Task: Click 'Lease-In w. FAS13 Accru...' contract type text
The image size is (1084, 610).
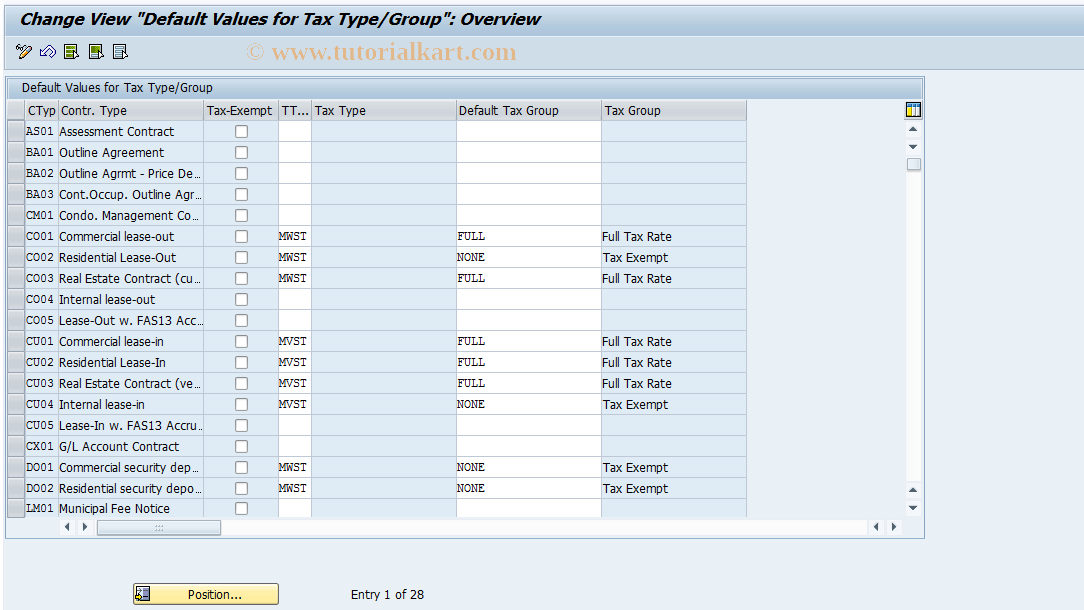Action: [x=131, y=425]
